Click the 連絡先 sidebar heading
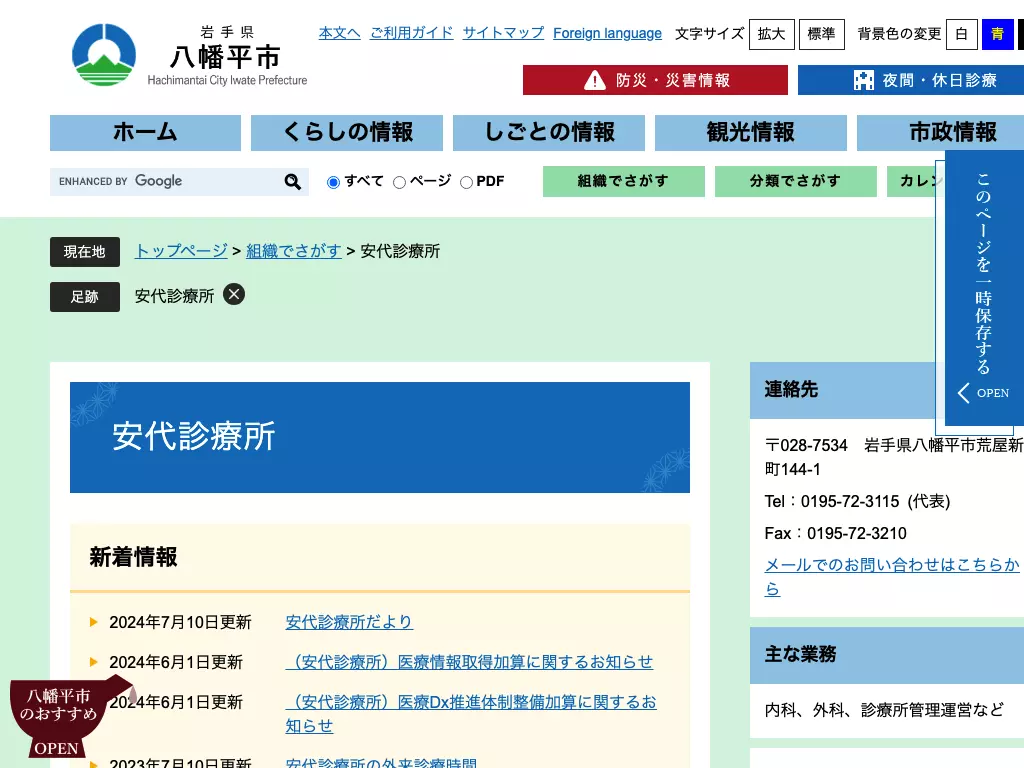 [x=791, y=390]
